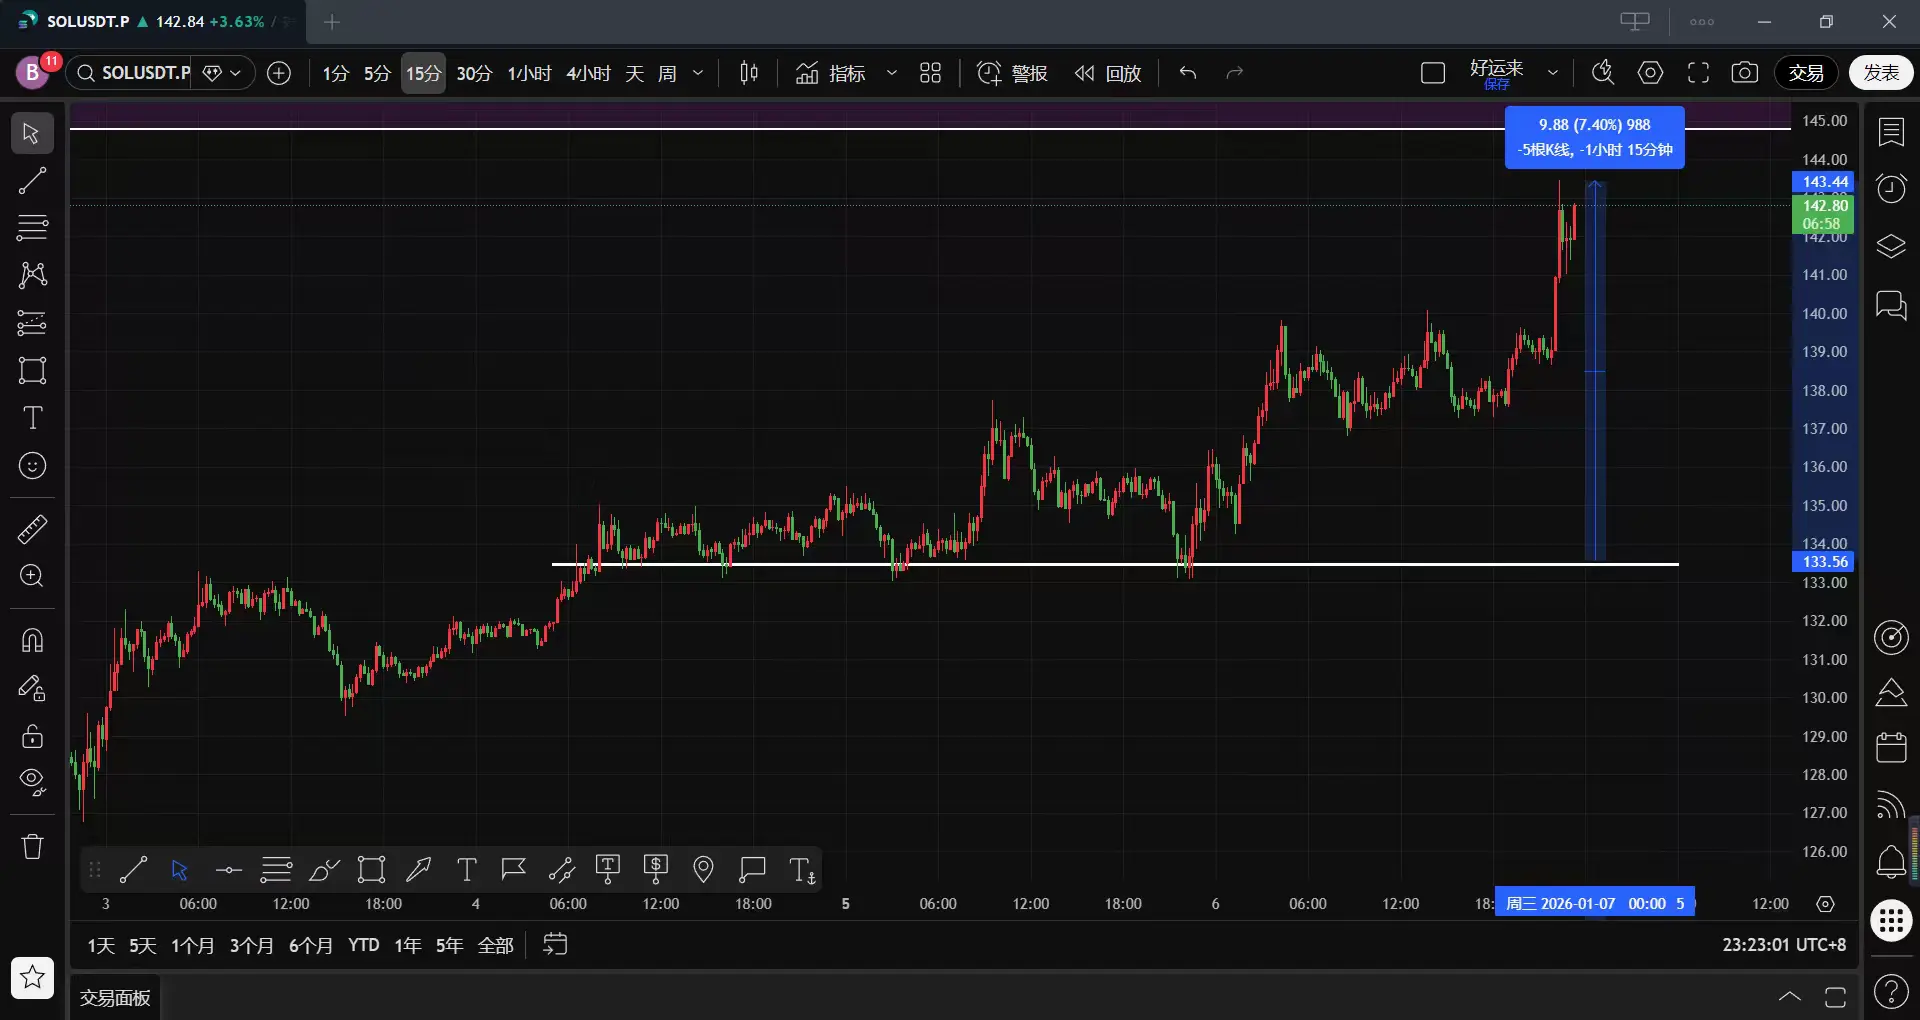Image resolution: width=1920 pixels, height=1020 pixels.
Task: Select the trend line tool in left sidebar
Action: pos(32,180)
